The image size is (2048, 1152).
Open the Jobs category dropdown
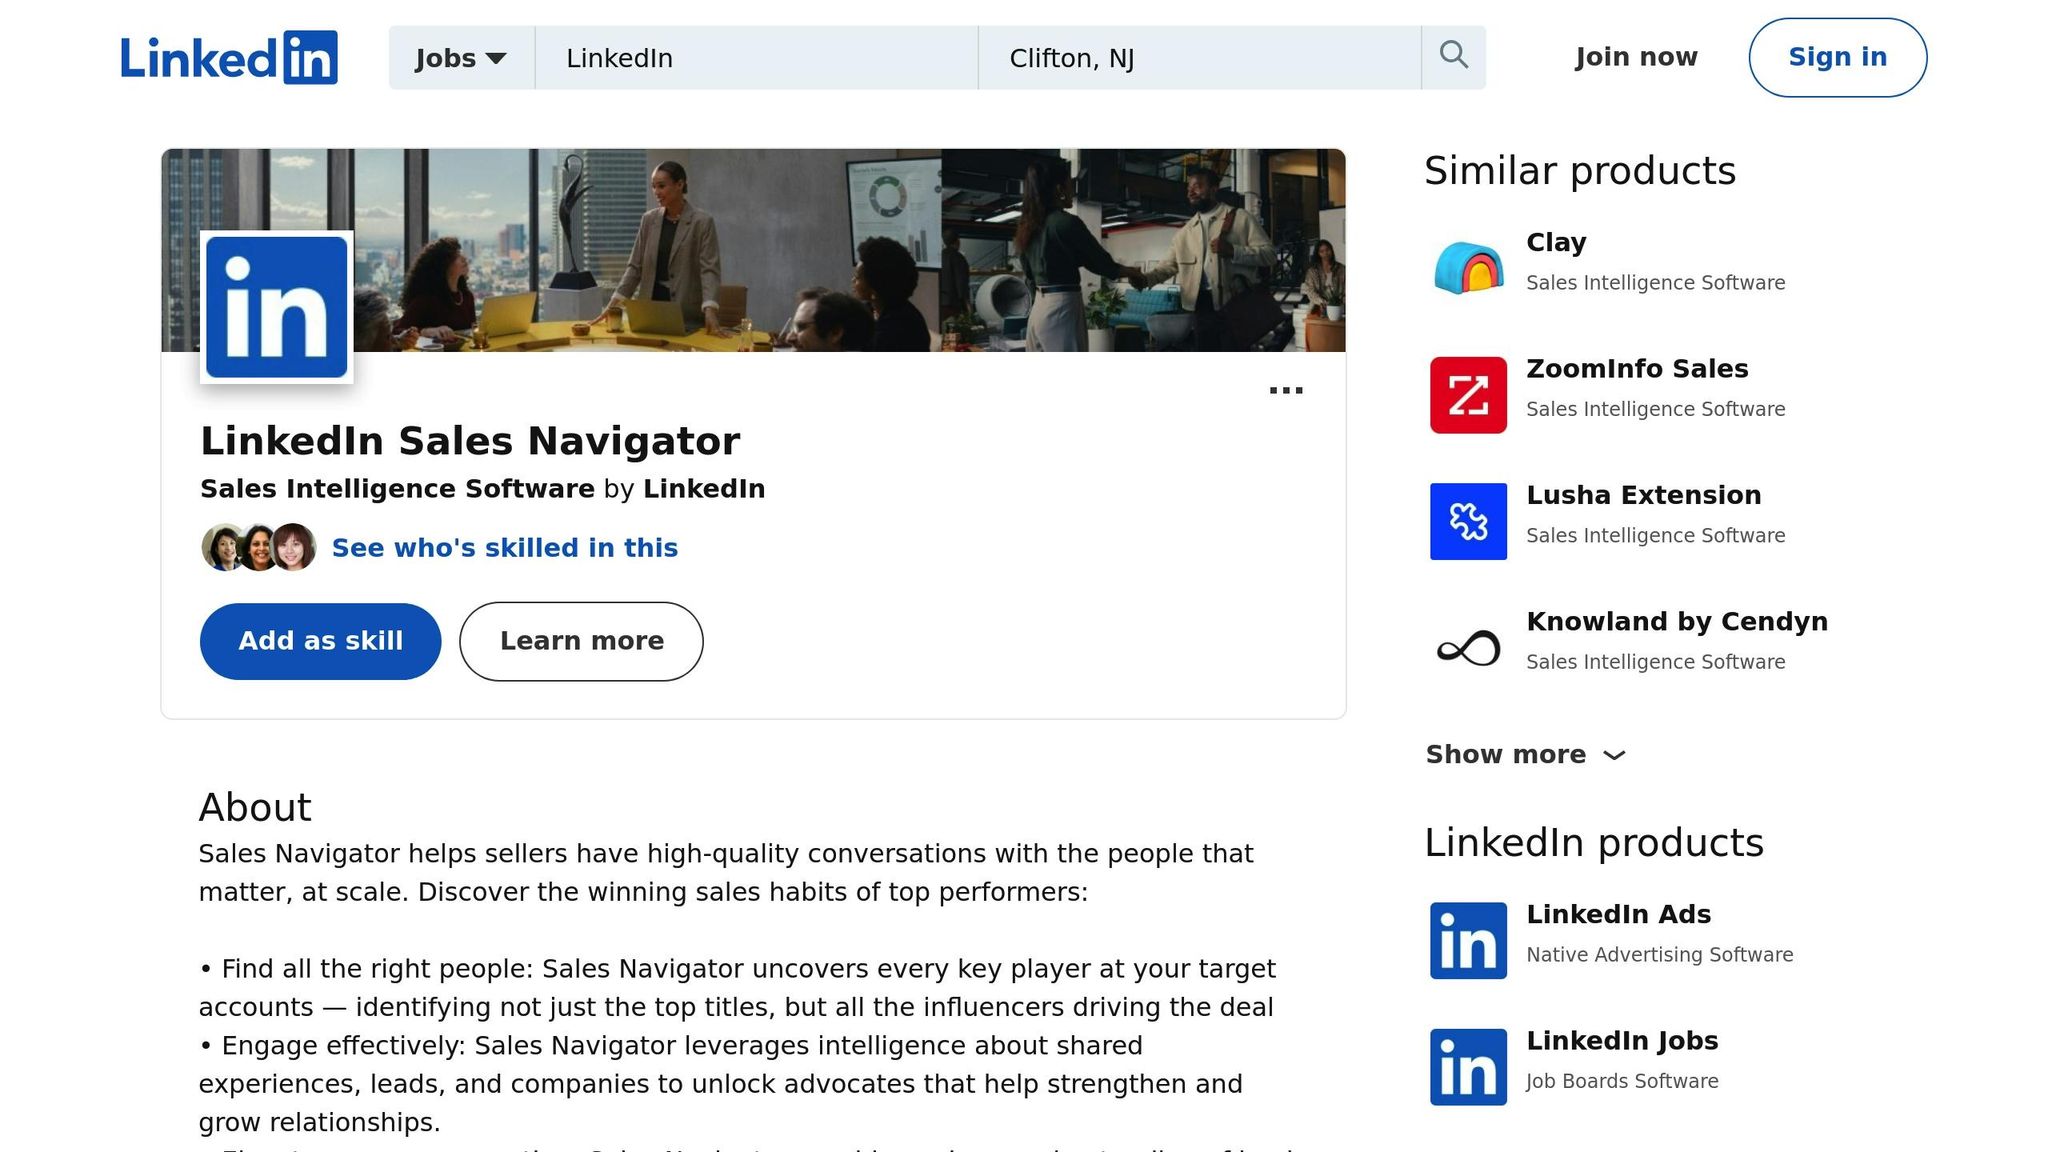460,57
